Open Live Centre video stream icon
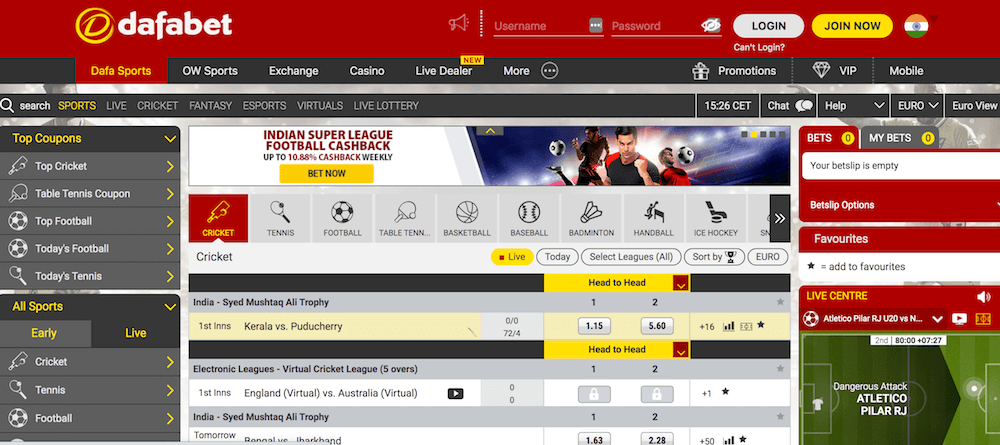1000x445 pixels. 959,318
